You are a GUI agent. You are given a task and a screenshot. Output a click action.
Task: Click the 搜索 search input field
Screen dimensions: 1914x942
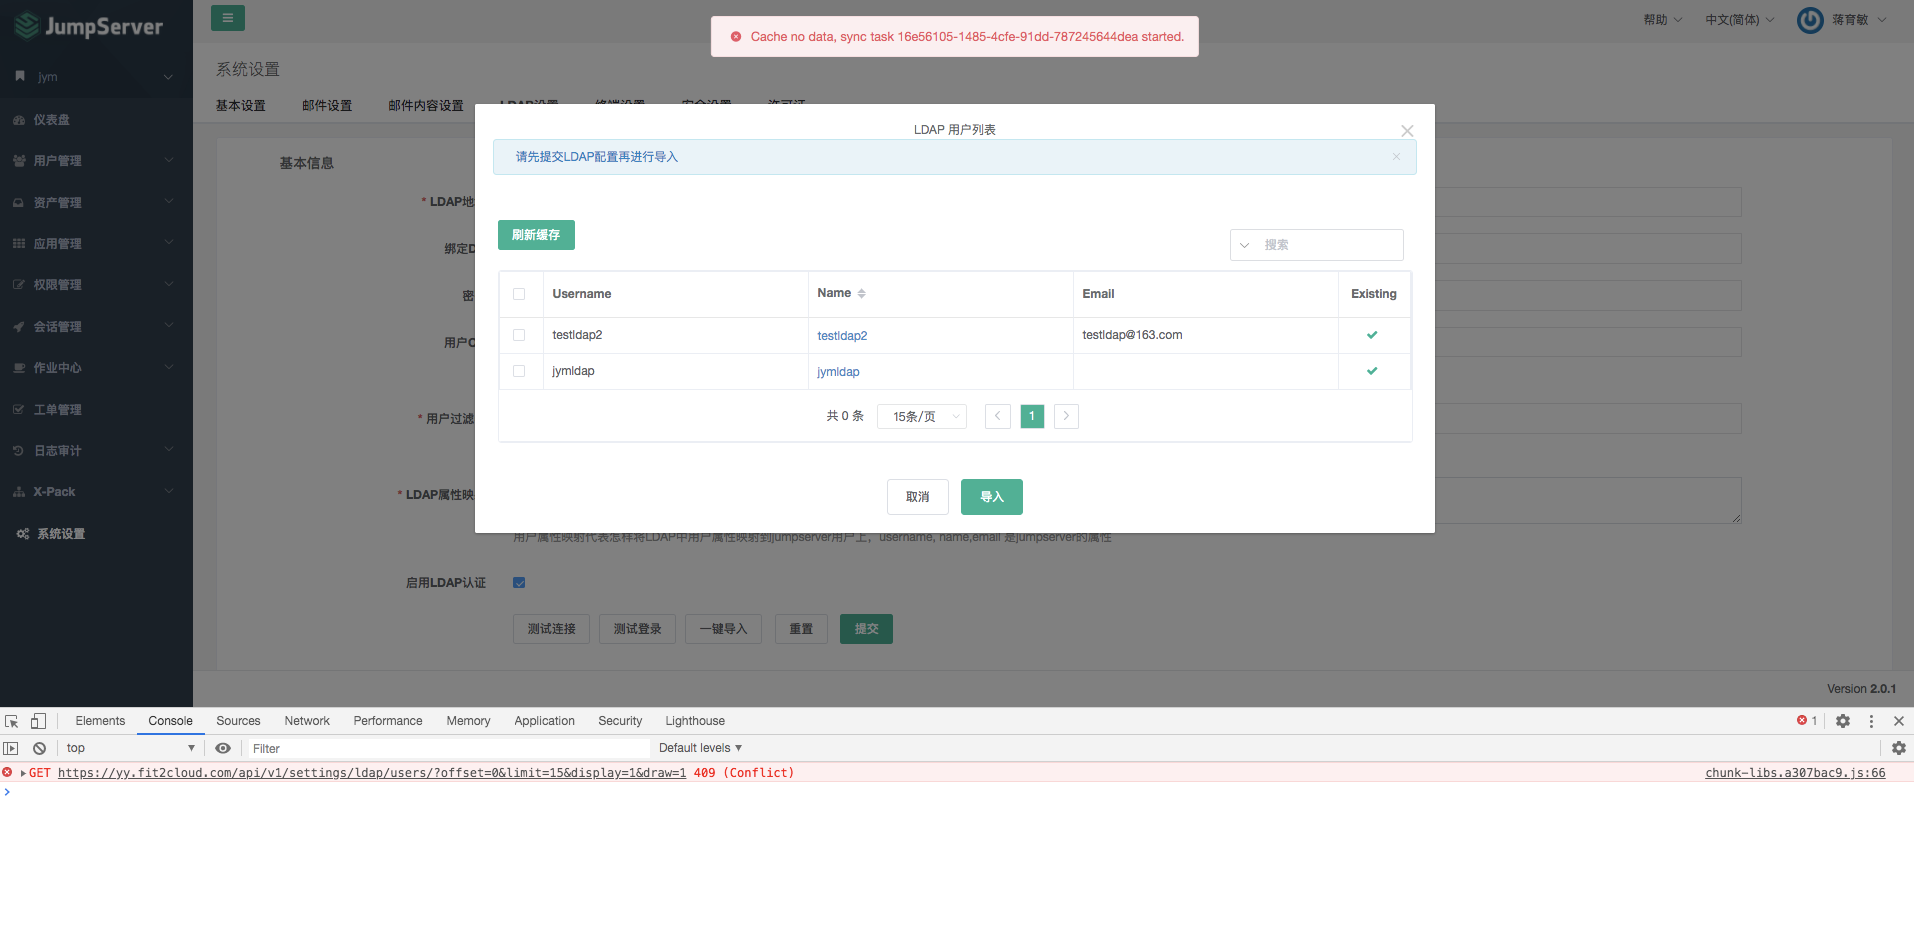coord(1328,245)
